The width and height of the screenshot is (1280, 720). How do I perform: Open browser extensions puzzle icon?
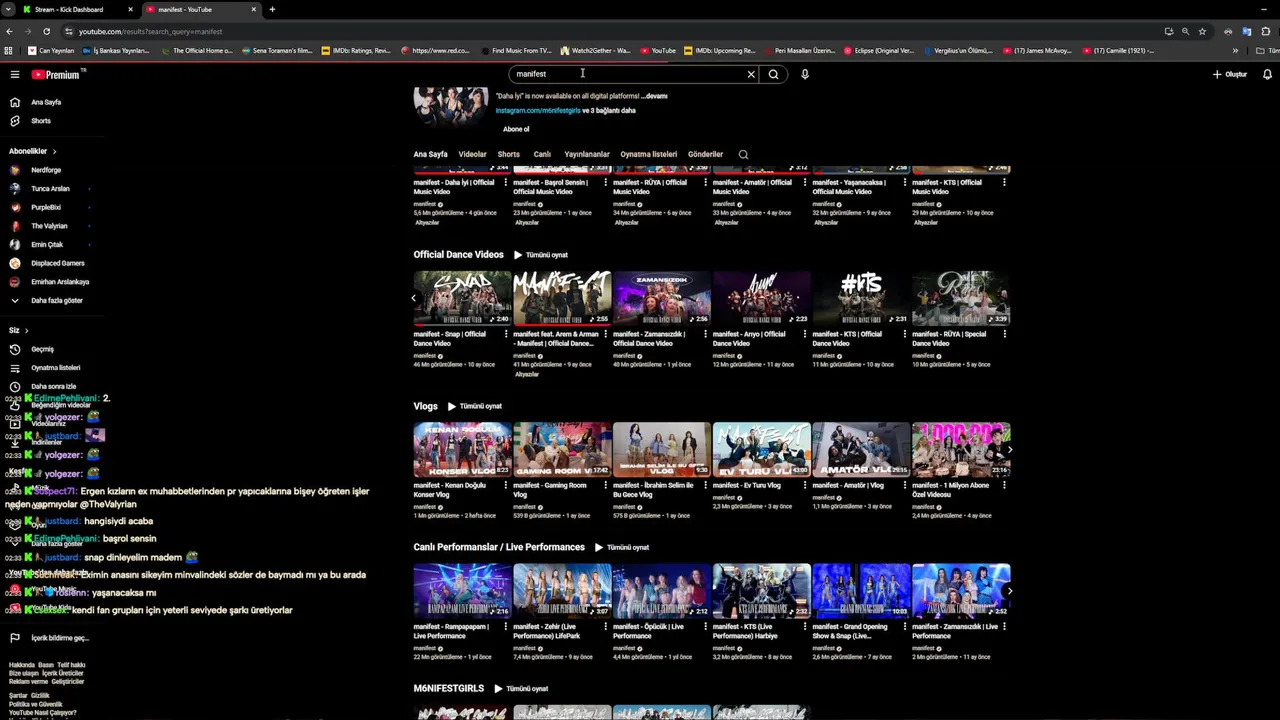[1265, 31]
